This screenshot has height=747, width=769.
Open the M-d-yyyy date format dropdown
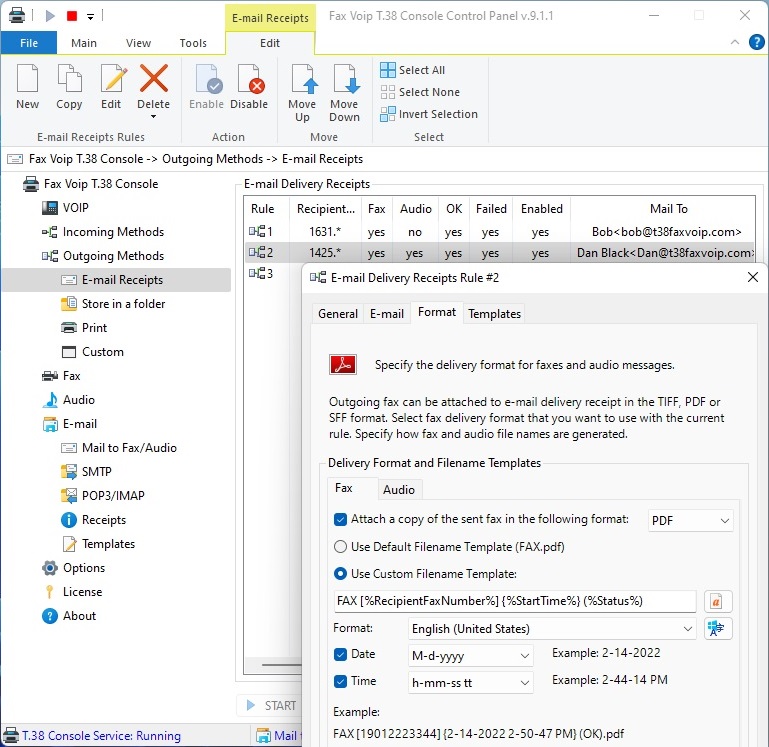470,656
